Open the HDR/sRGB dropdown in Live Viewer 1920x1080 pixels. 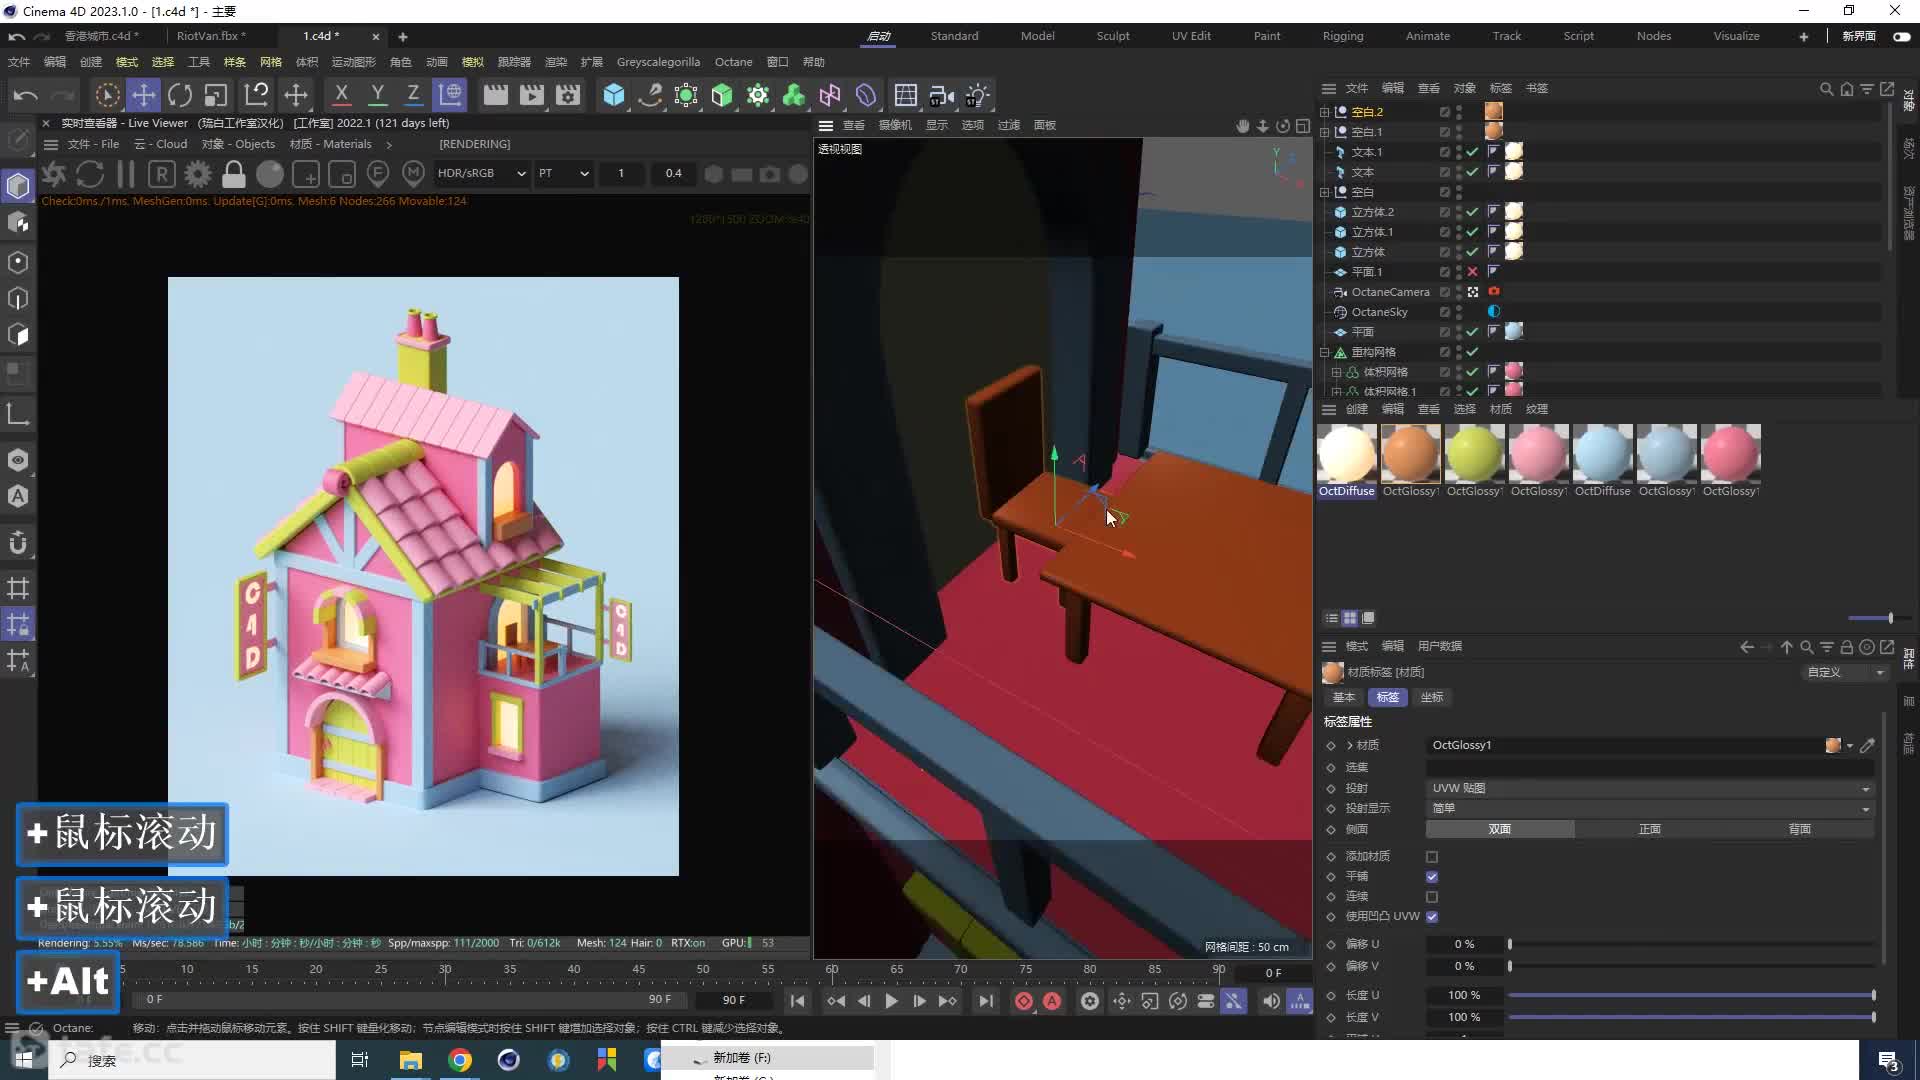click(481, 173)
